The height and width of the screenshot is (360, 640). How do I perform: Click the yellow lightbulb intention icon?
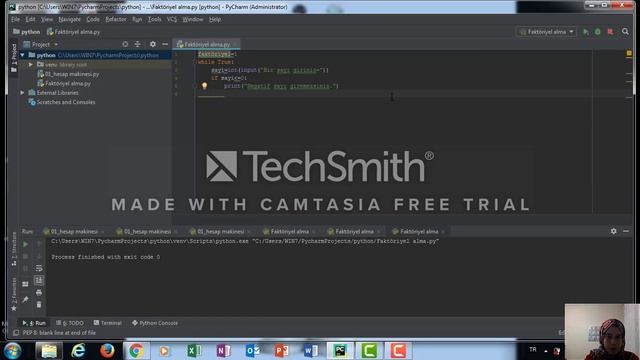(204, 86)
